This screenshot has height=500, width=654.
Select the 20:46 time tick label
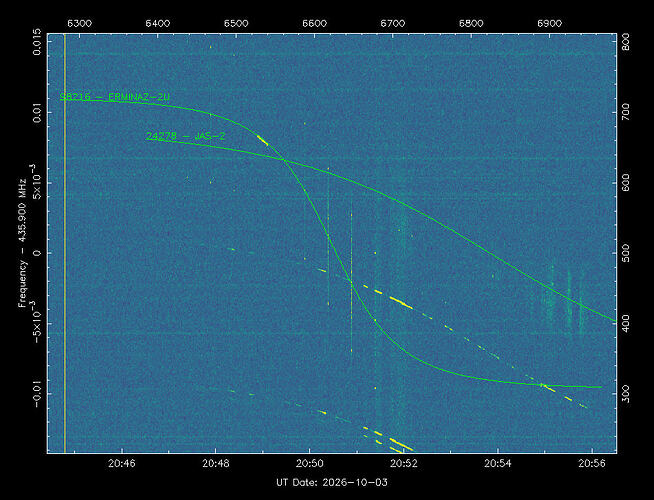tap(122, 463)
